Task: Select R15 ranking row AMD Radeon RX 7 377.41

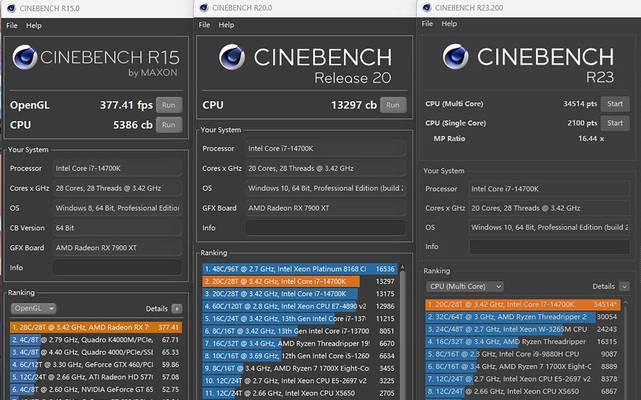Action: click(96, 327)
